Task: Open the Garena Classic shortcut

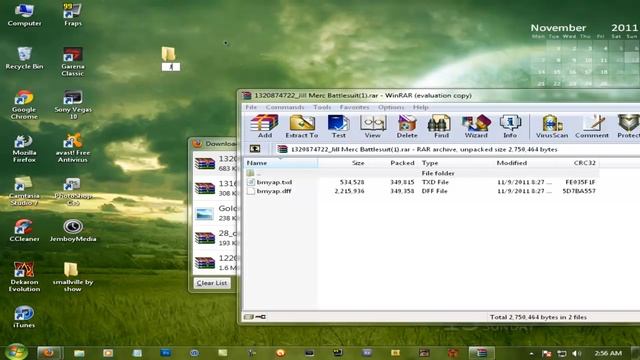Action: [x=73, y=61]
